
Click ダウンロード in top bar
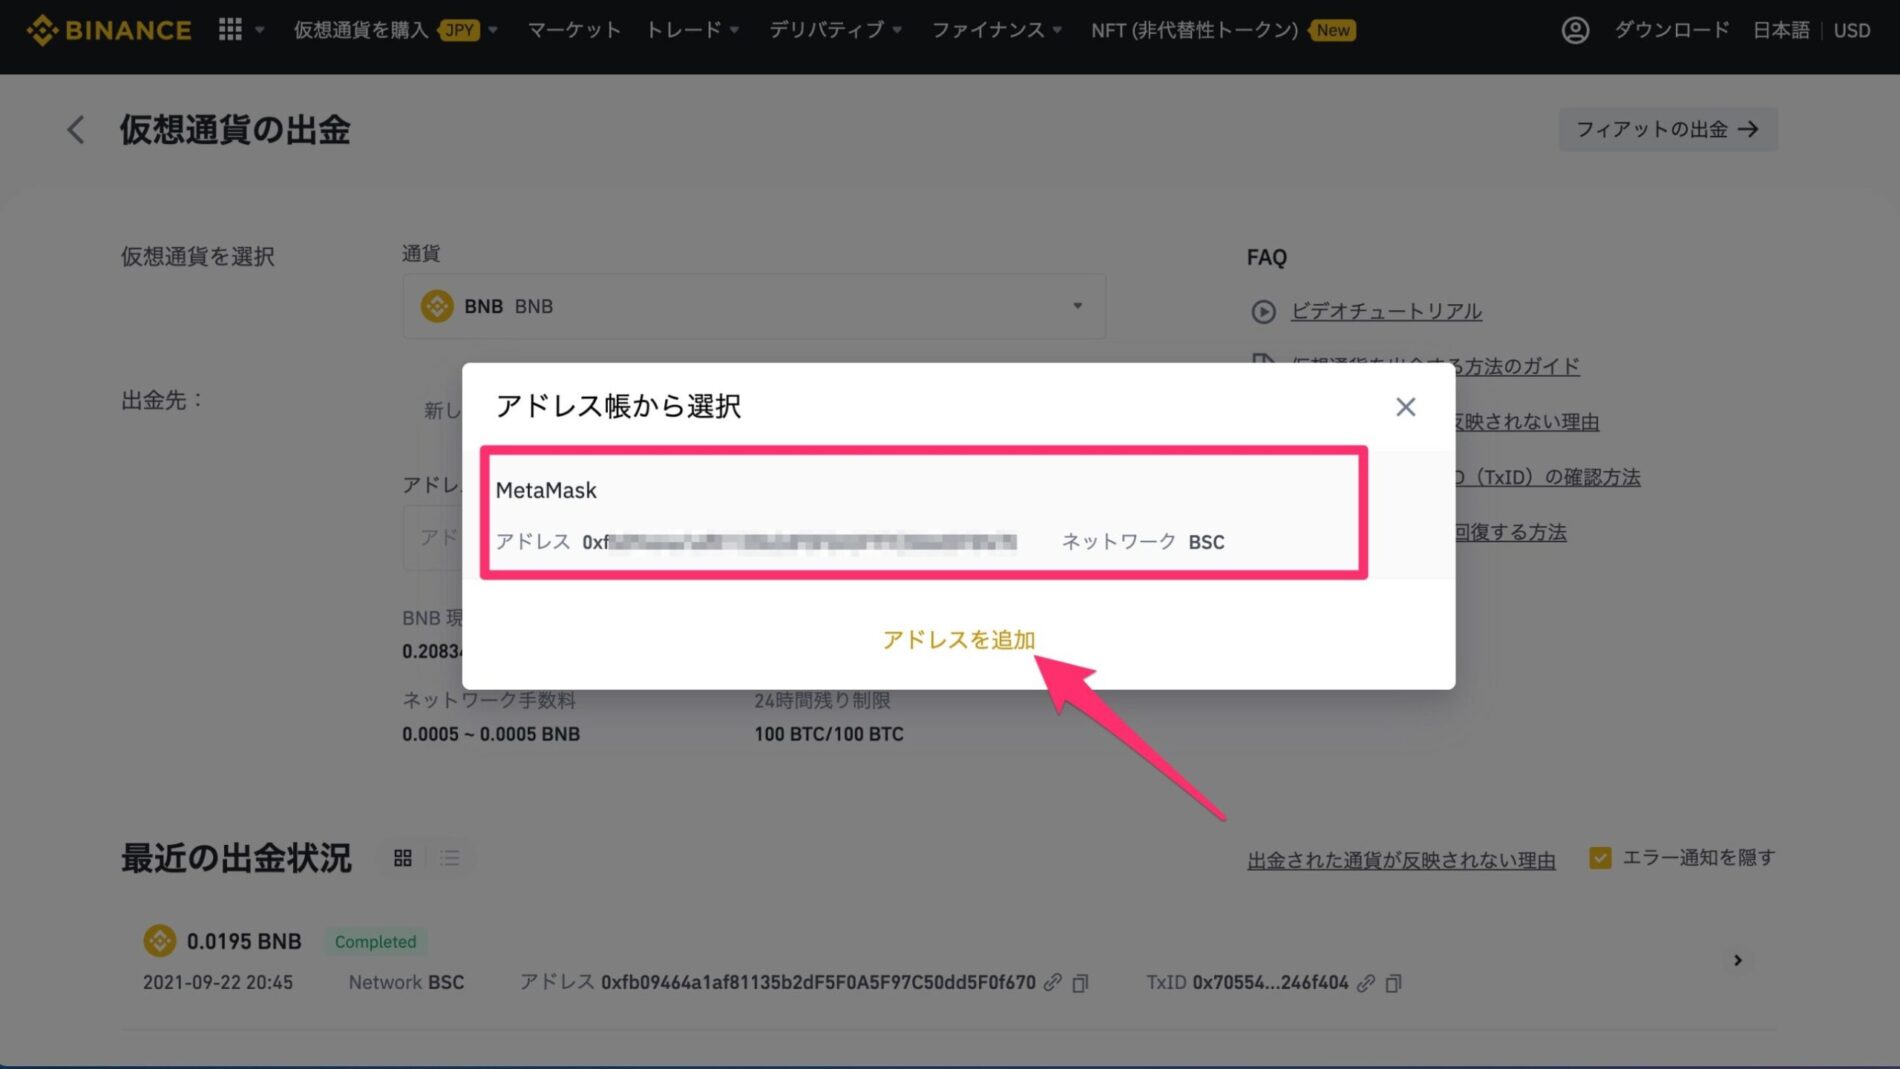(1671, 30)
